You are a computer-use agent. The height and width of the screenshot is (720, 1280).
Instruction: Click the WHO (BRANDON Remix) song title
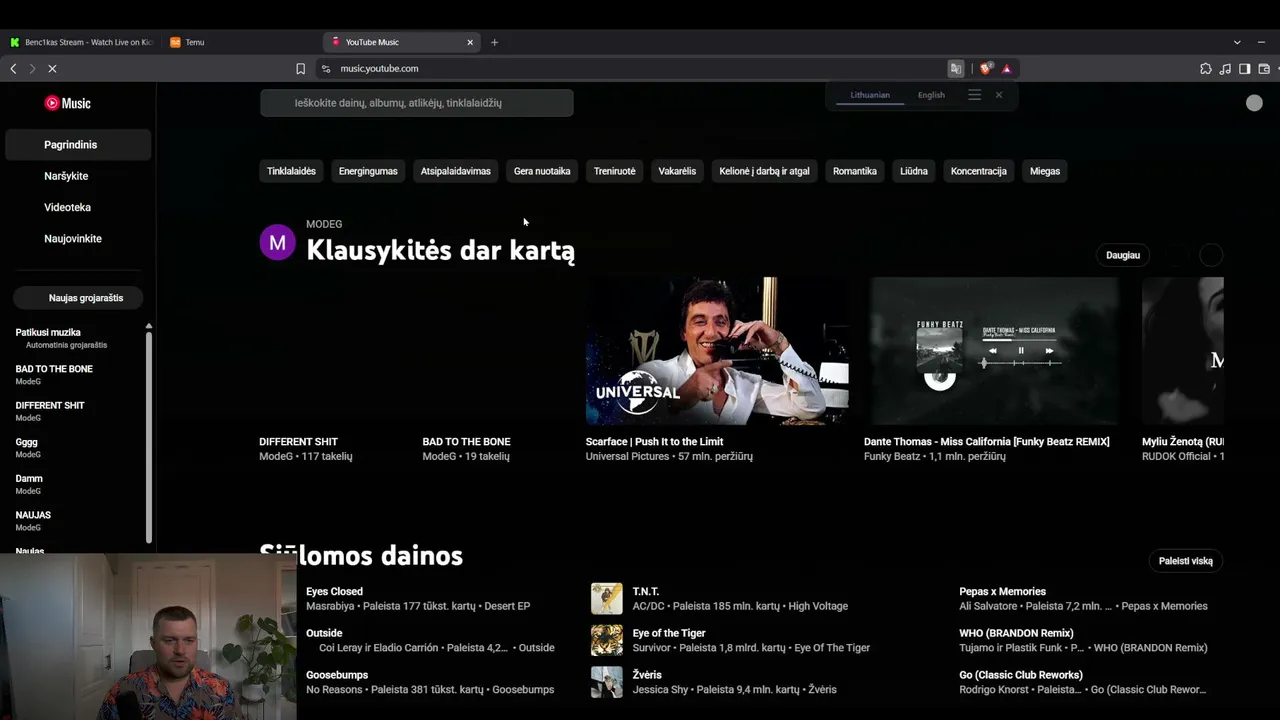(1016, 633)
